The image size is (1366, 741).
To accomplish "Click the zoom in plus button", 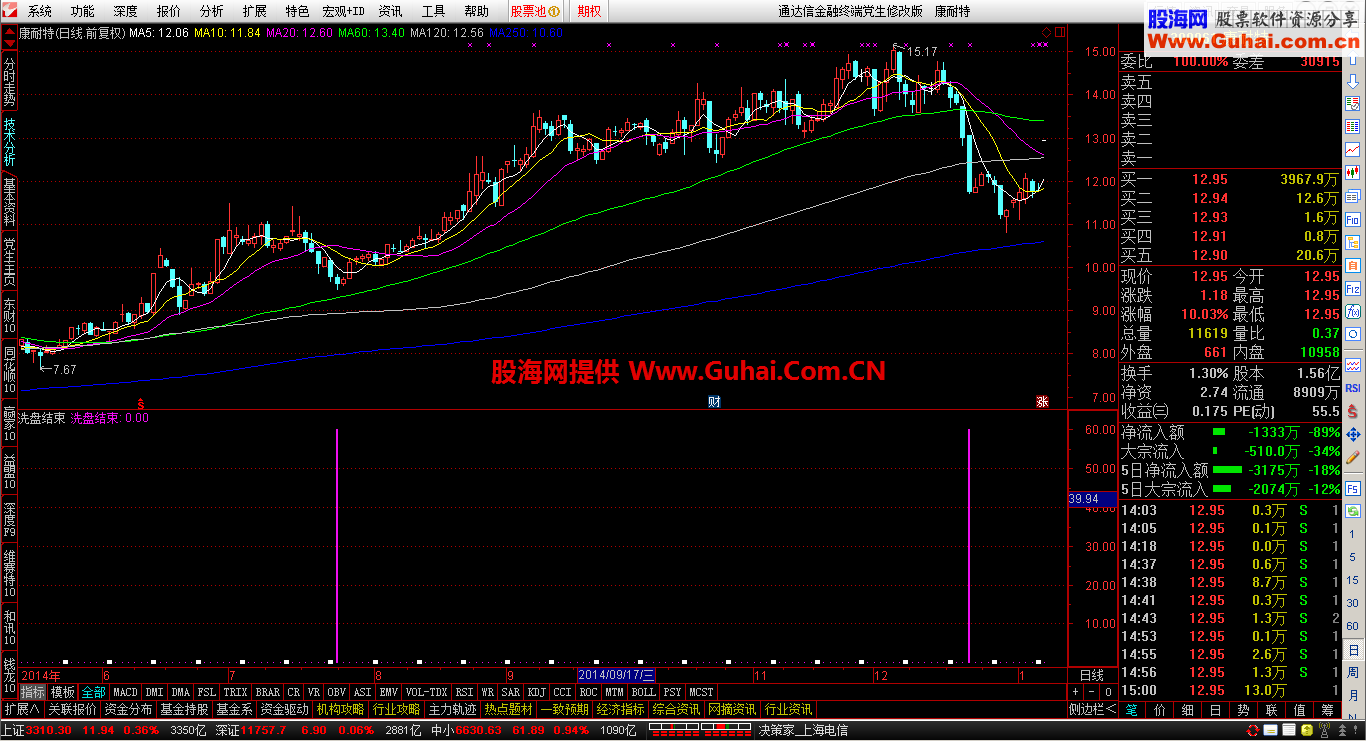I will (x=1076, y=692).
